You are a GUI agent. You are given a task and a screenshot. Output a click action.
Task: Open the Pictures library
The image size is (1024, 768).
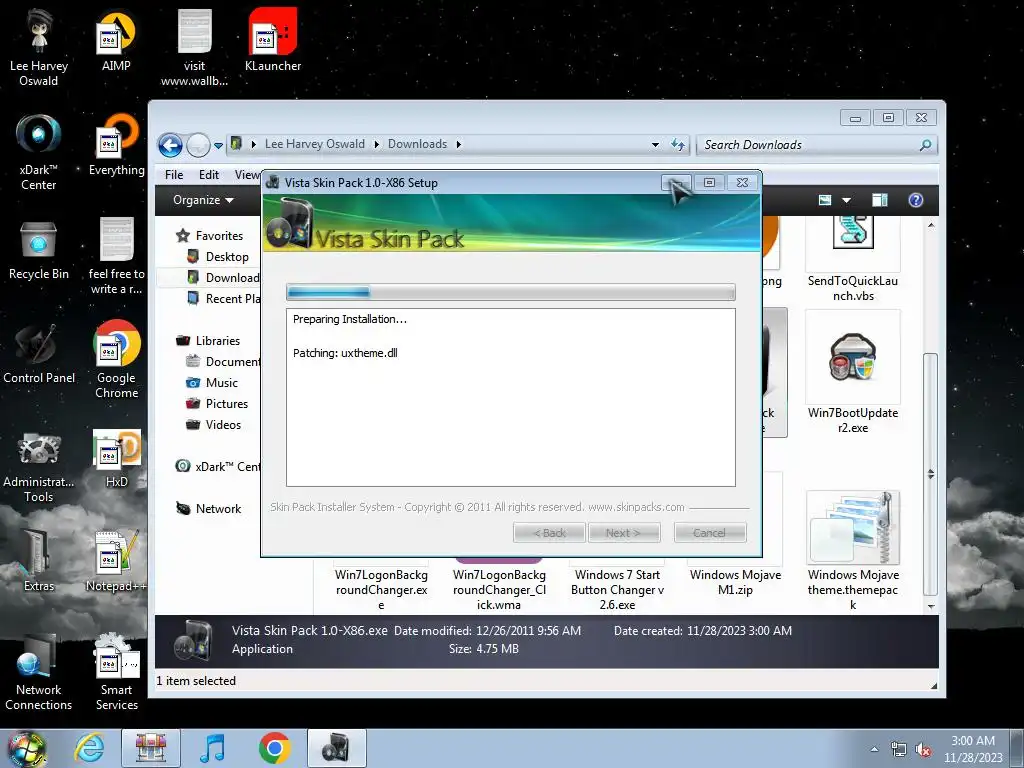click(217, 404)
